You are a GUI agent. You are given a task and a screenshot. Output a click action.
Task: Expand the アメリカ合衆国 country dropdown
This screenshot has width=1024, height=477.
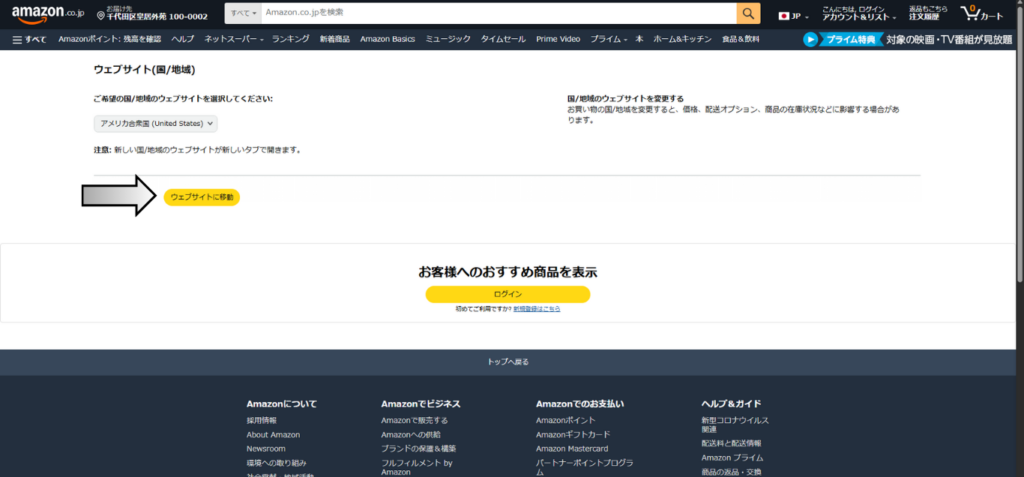pos(155,123)
